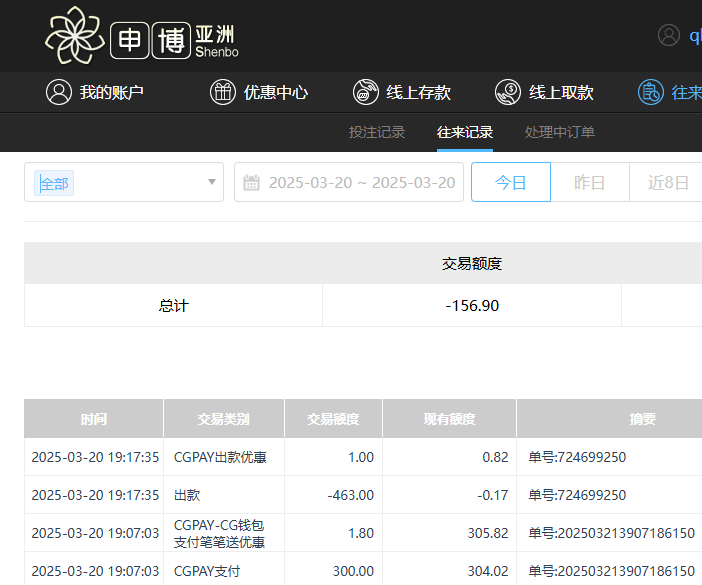Select the 今日 filter button
Screen dimensions: 702x585
[511, 182]
